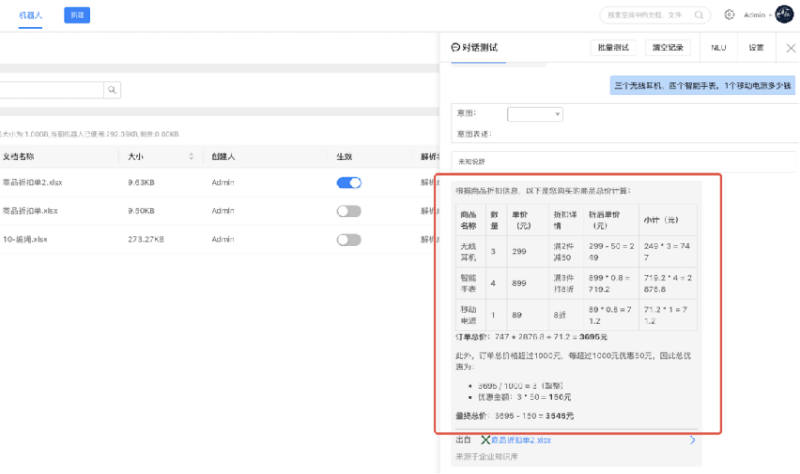Click the 清空记录 button
Viewport: 800px width, 474px height.
[667, 47]
